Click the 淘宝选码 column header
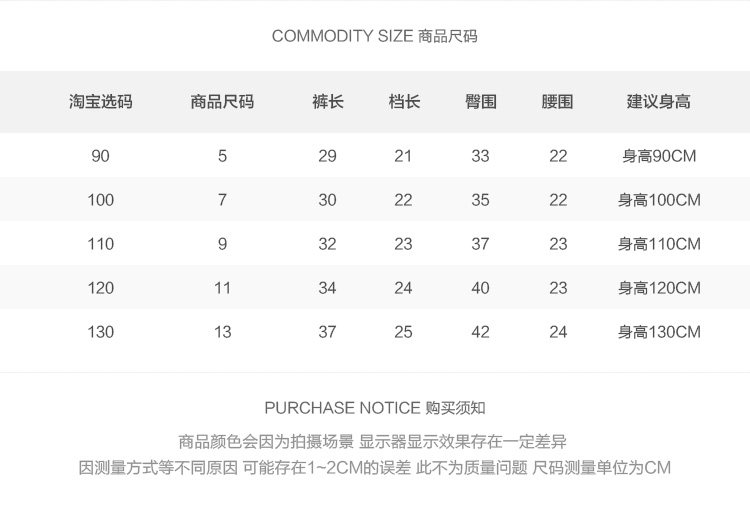The image size is (750, 509). tap(100, 101)
